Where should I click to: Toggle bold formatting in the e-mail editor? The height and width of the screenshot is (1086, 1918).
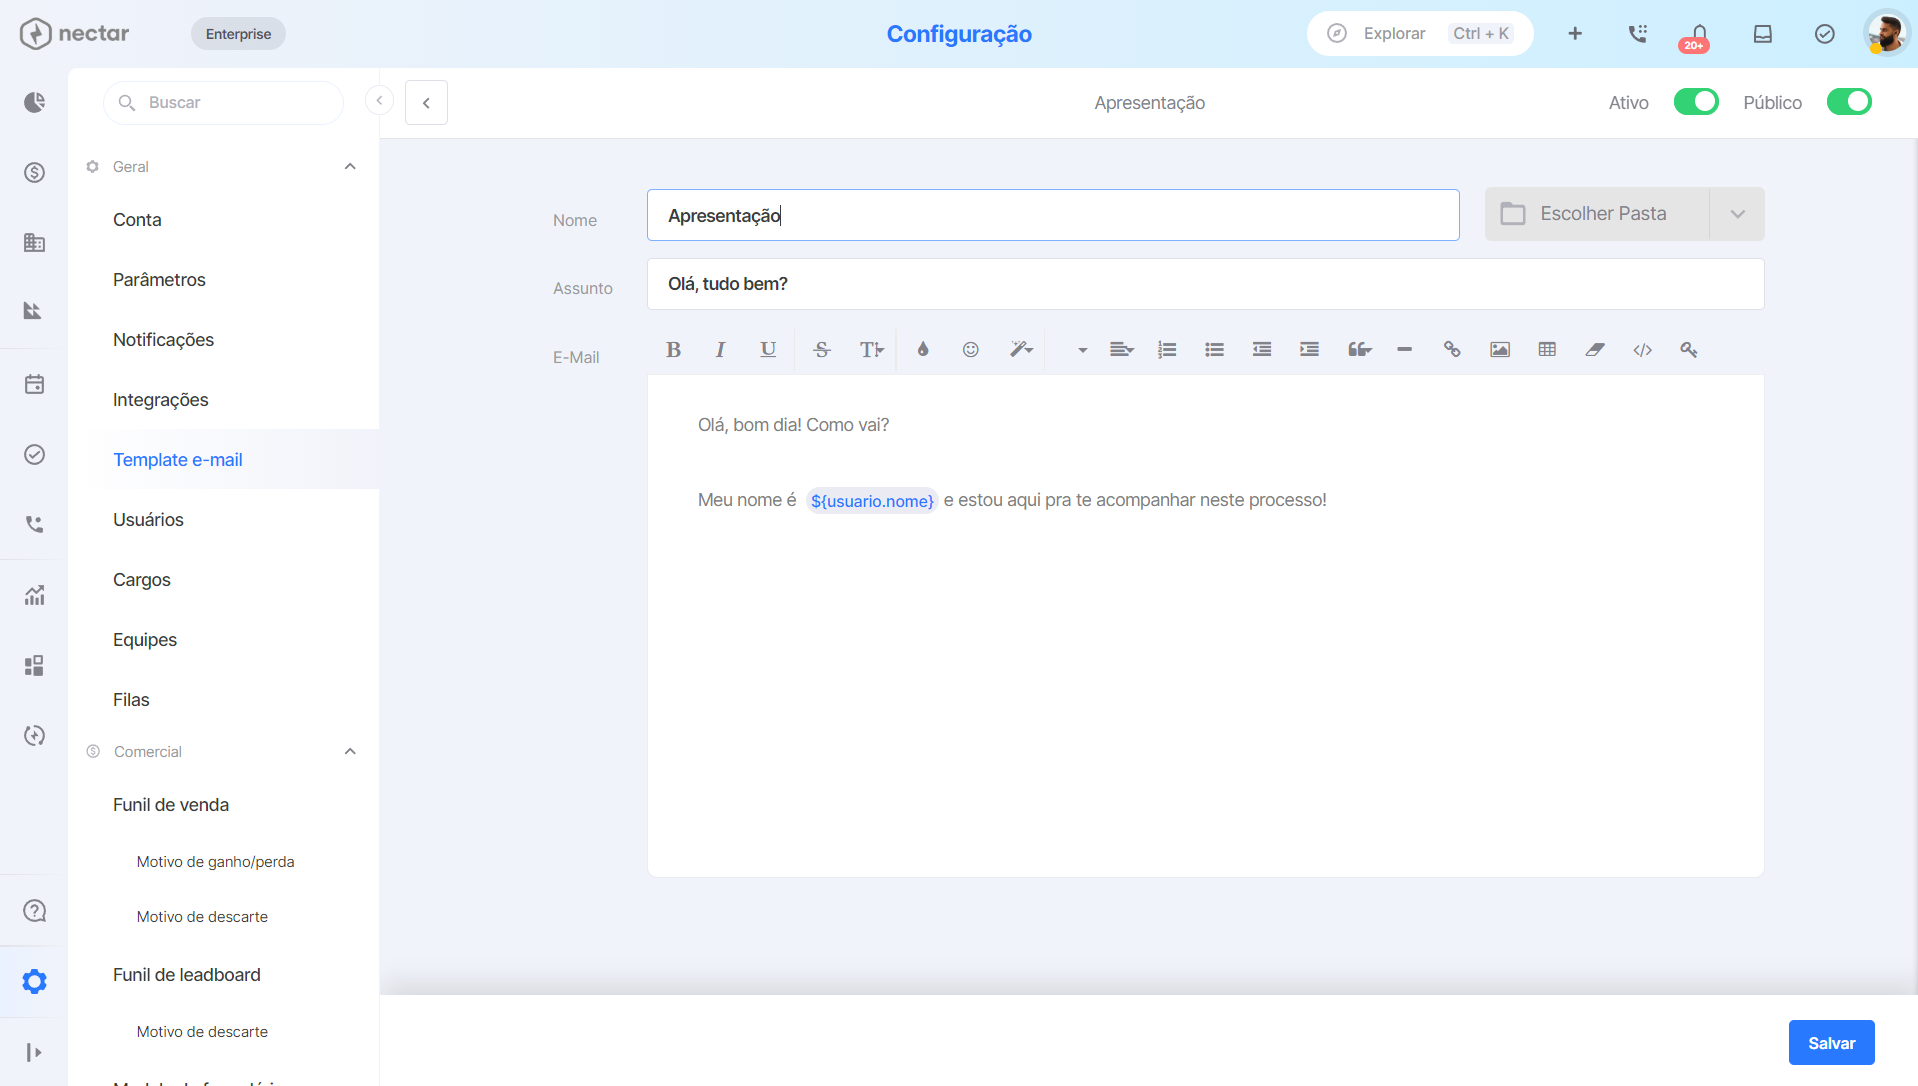[673, 349]
